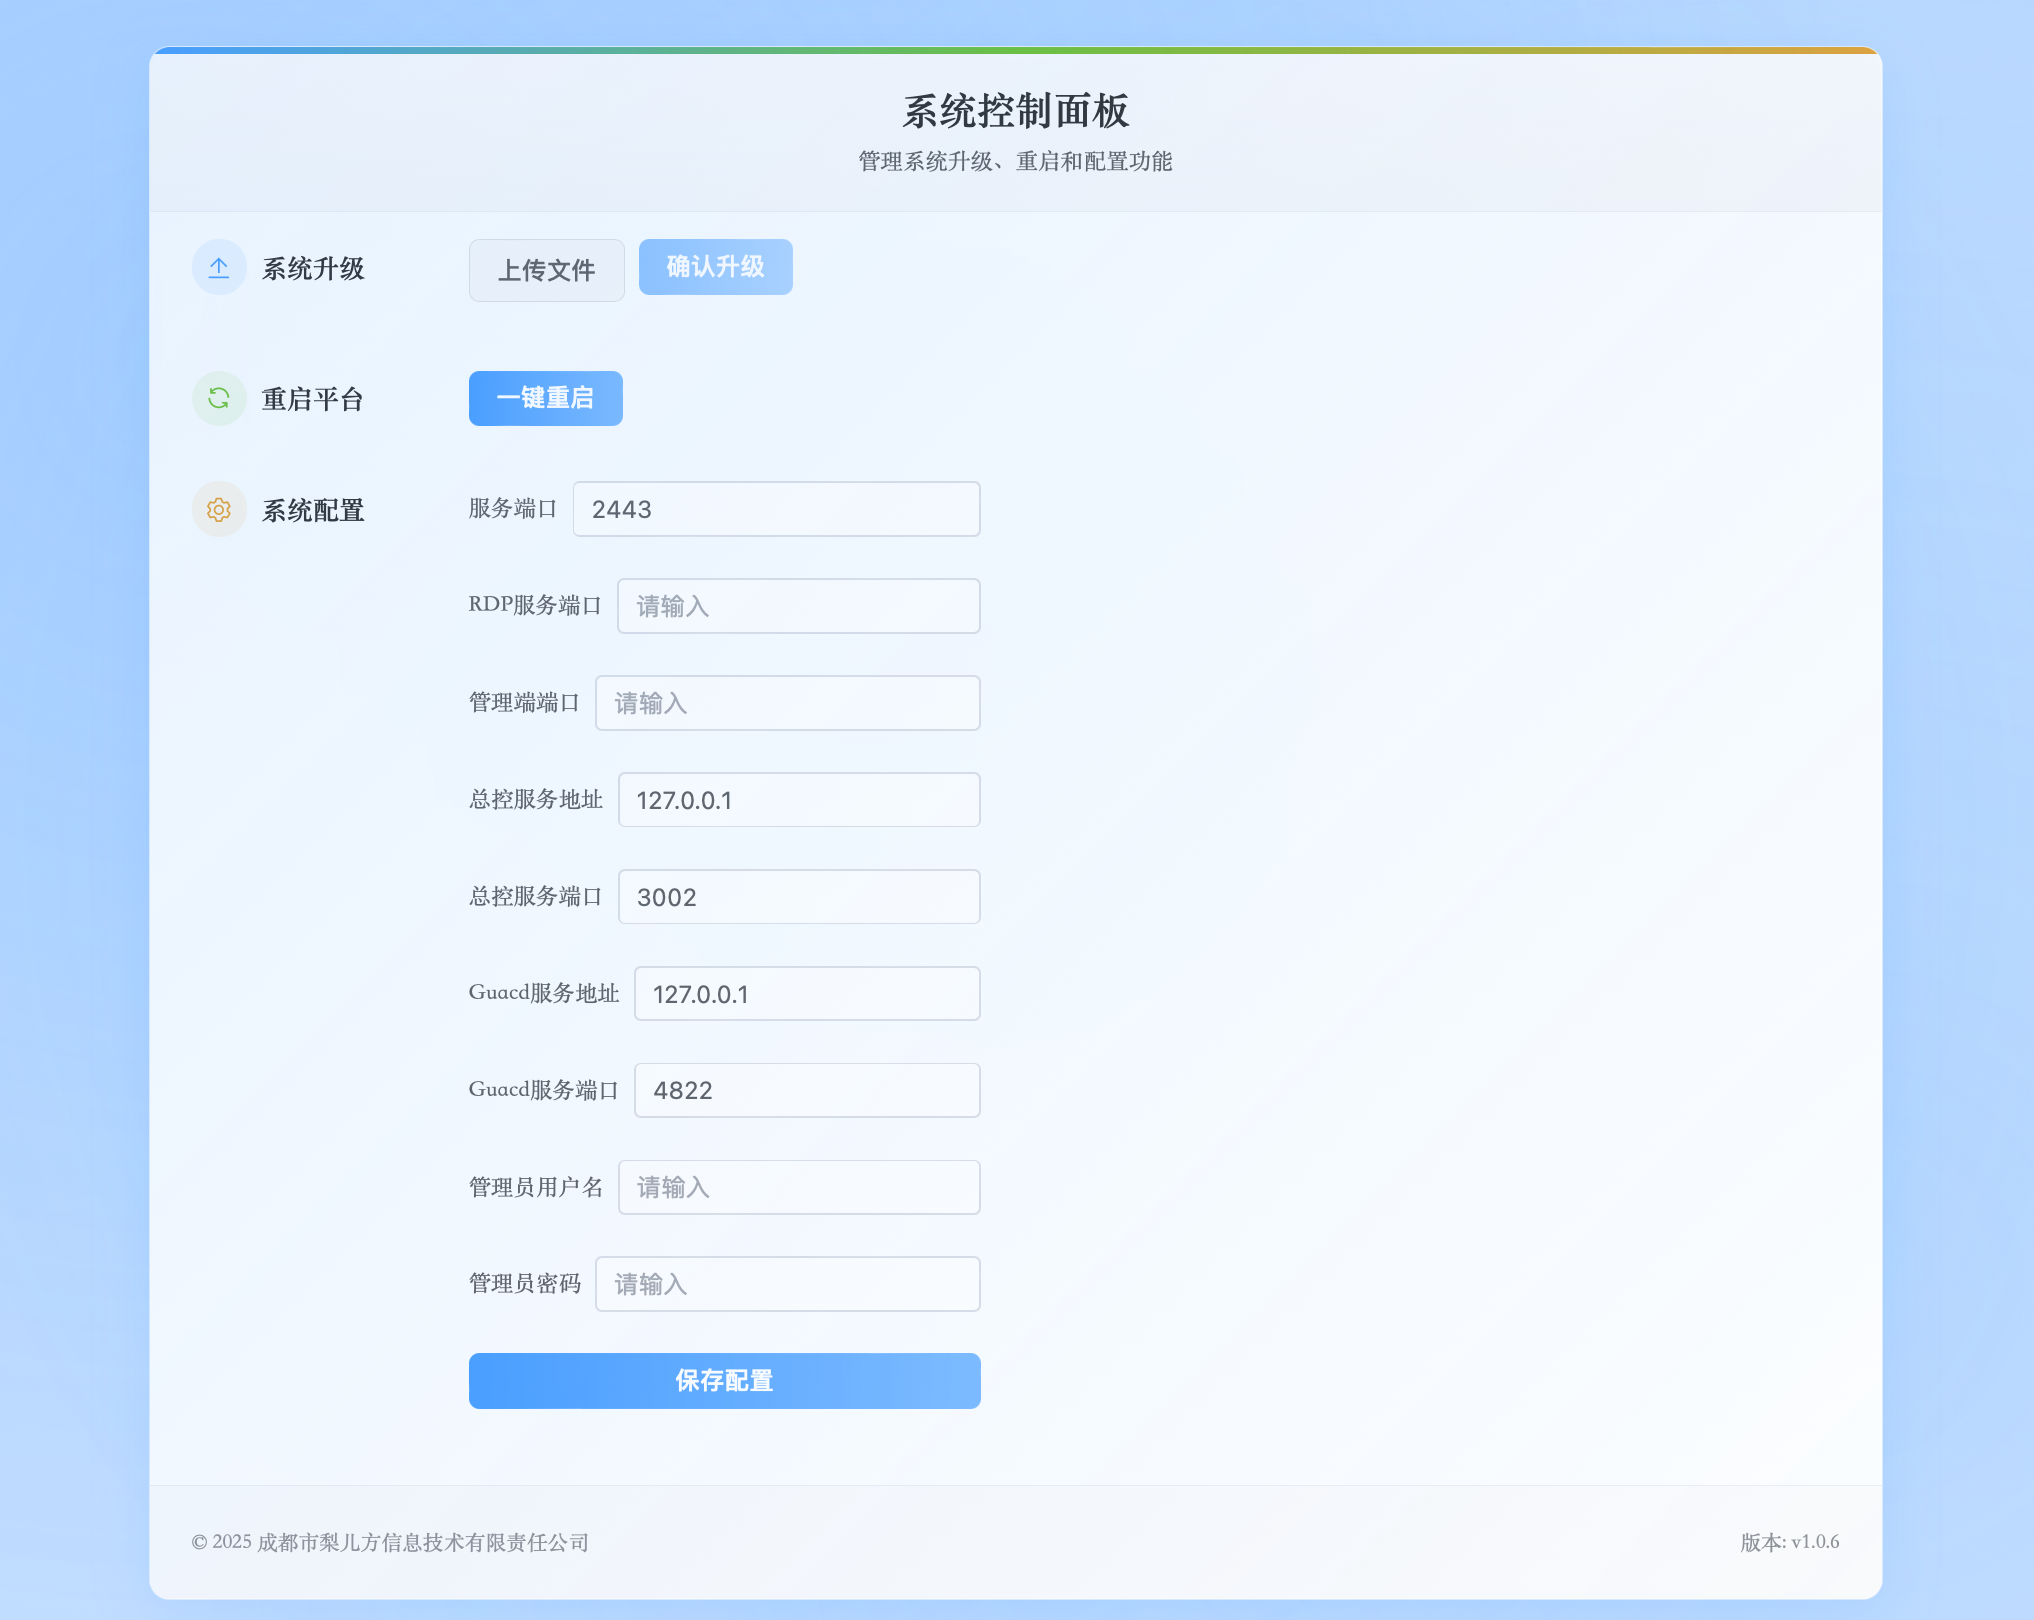
Task: Click the 总控服务端口 field showing 3002
Action: click(x=798, y=897)
